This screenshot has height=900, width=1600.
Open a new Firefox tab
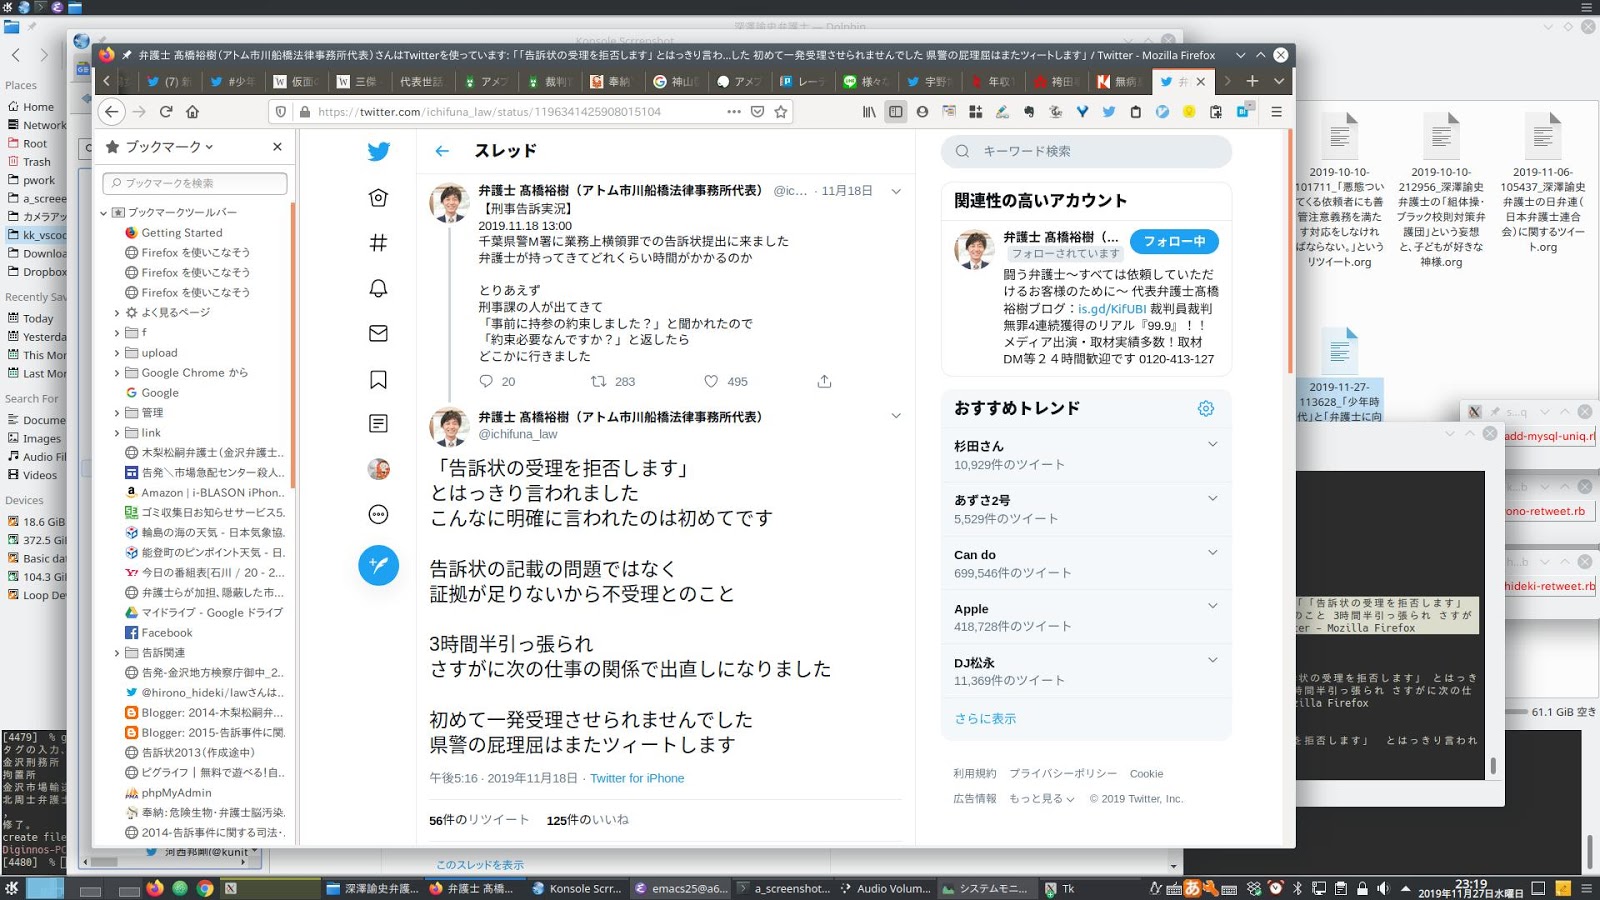[x=1252, y=81]
